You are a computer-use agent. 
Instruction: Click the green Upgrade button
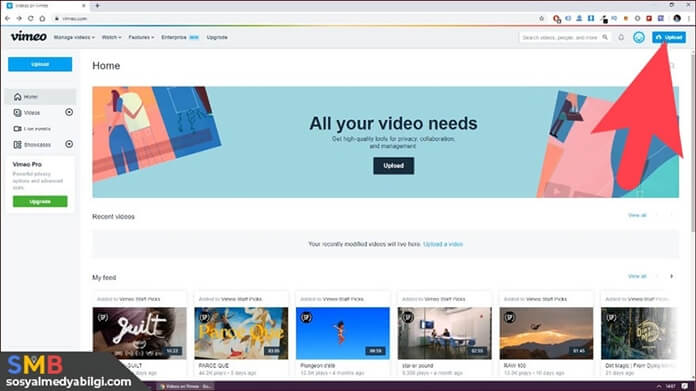pyautogui.click(x=40, y=201)
